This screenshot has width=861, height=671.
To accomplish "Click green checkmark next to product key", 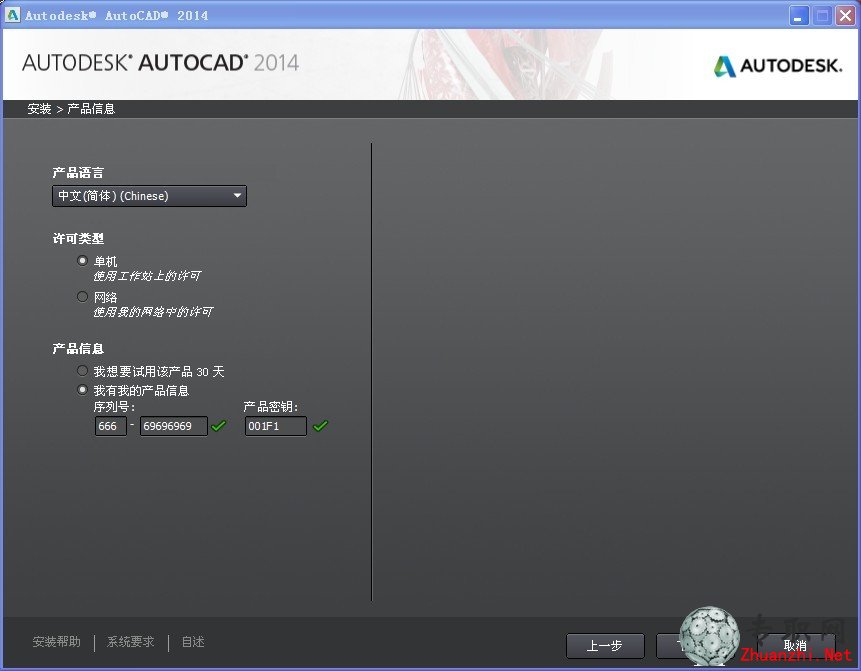I will (320, 426).
